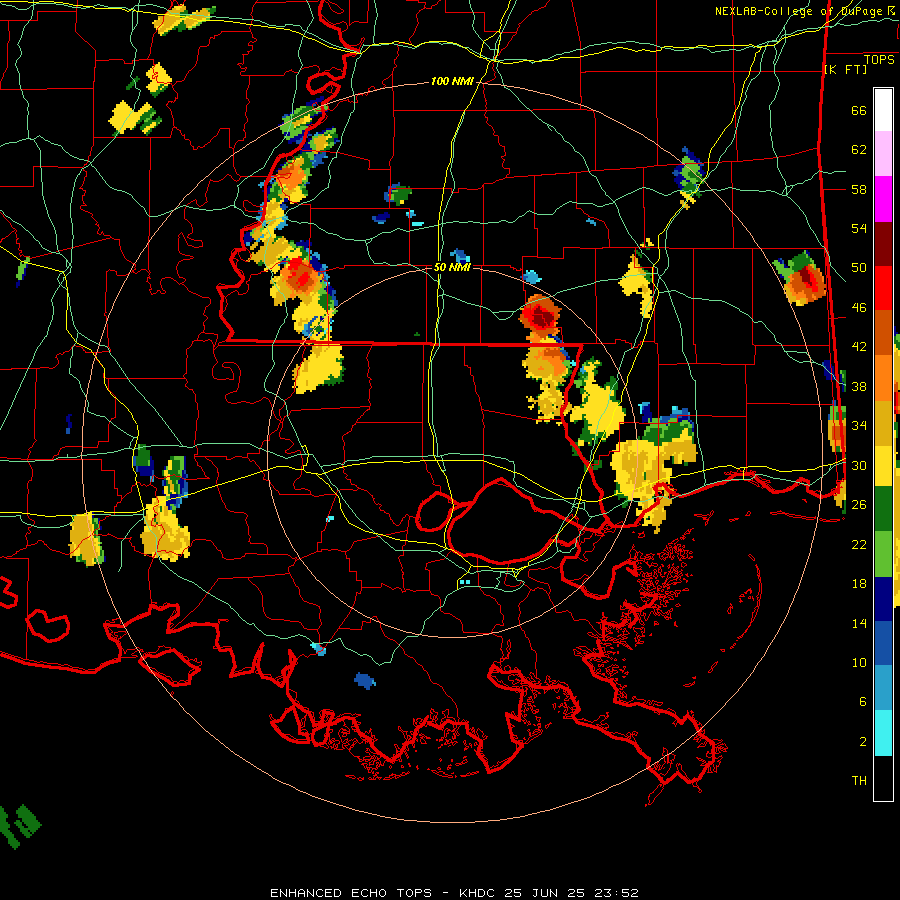Click legend value 66

[x=859, y=110]
